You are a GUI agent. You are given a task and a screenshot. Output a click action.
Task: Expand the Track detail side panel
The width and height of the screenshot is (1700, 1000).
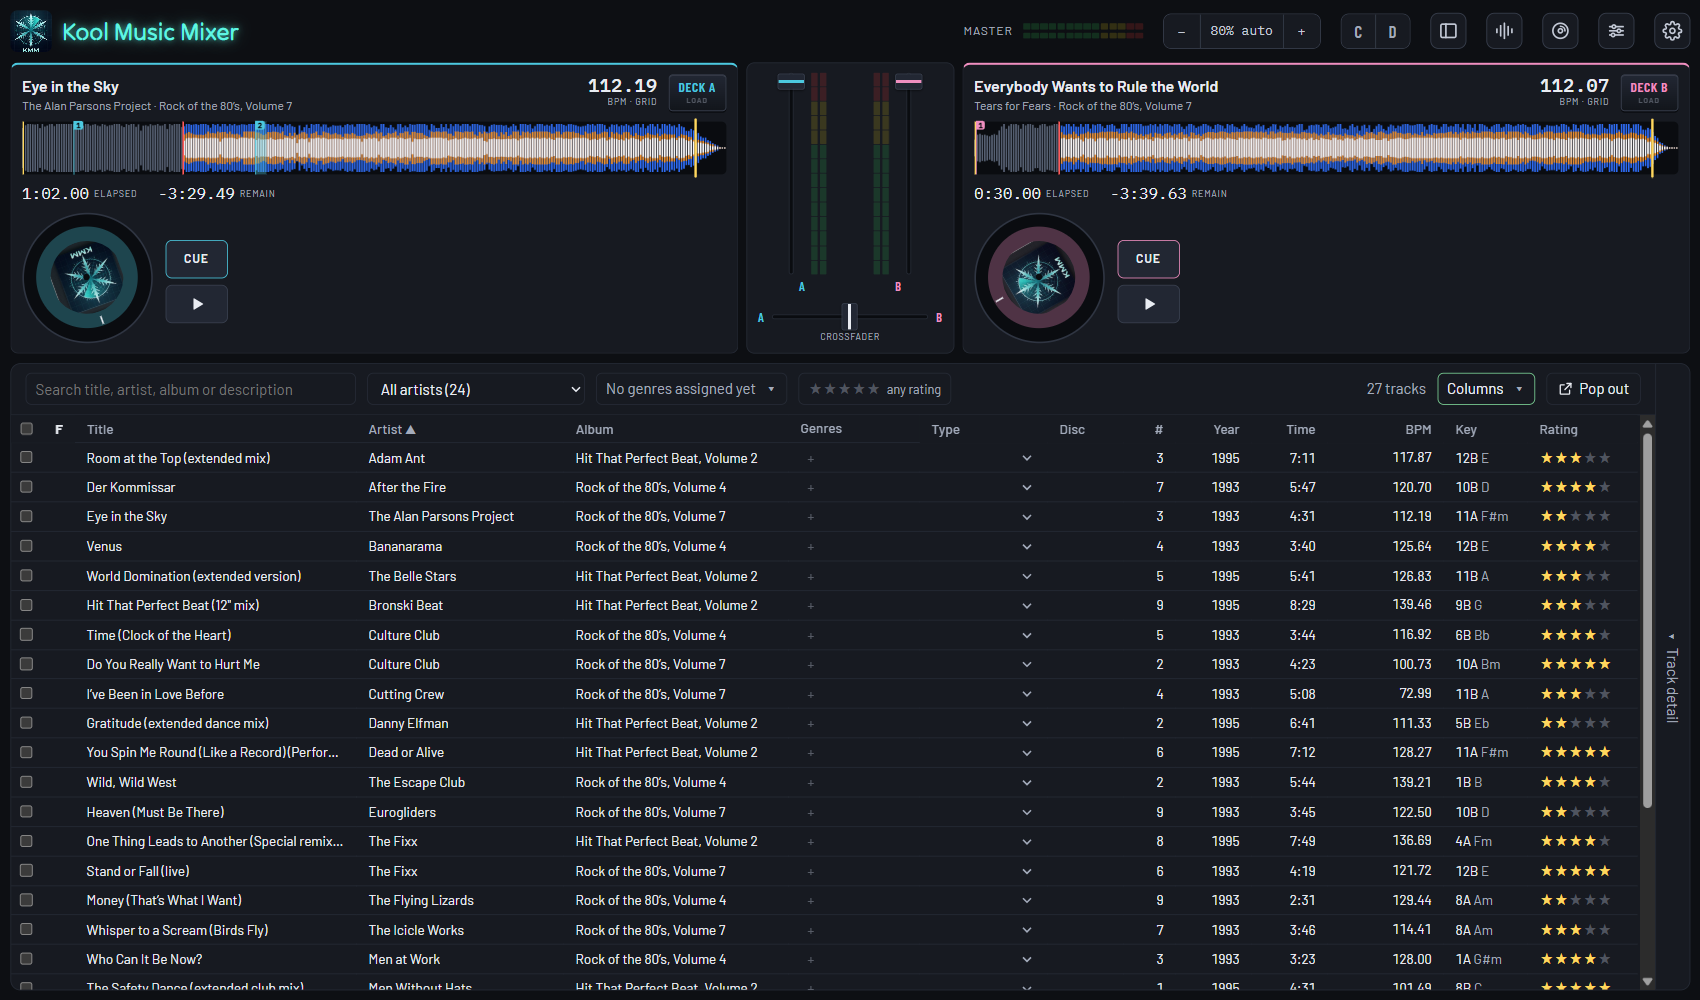pos(1671,680)
